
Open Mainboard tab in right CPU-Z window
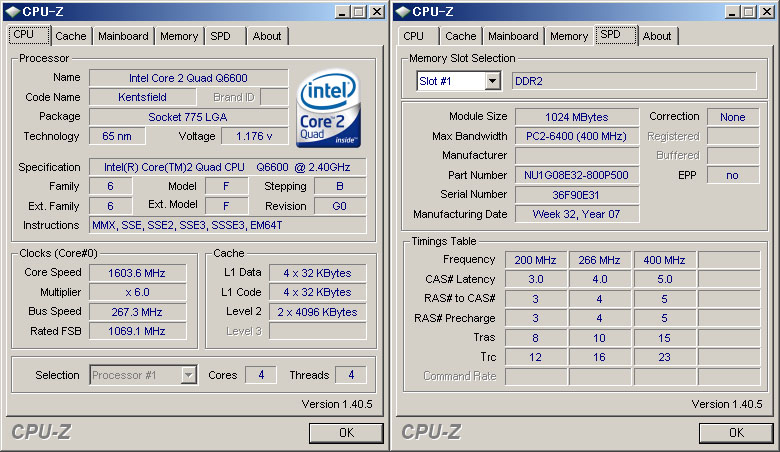coord(513,36)
